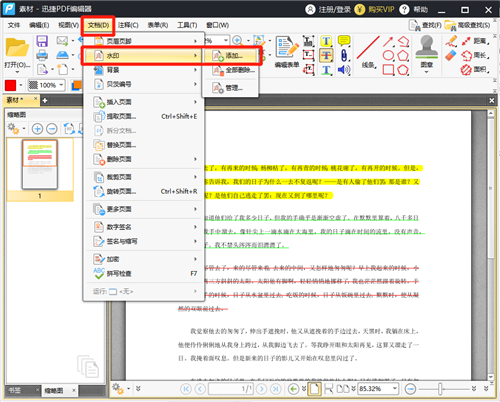Expand dropdown arrow beside red color swatch
500x402 pixels.
click(21, 85)
